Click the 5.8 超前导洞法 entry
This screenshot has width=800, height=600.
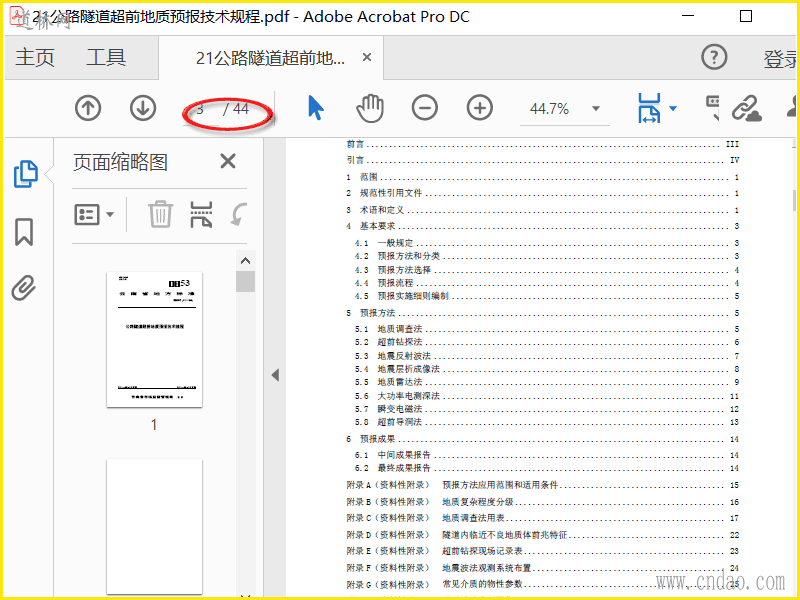[547, 422]
